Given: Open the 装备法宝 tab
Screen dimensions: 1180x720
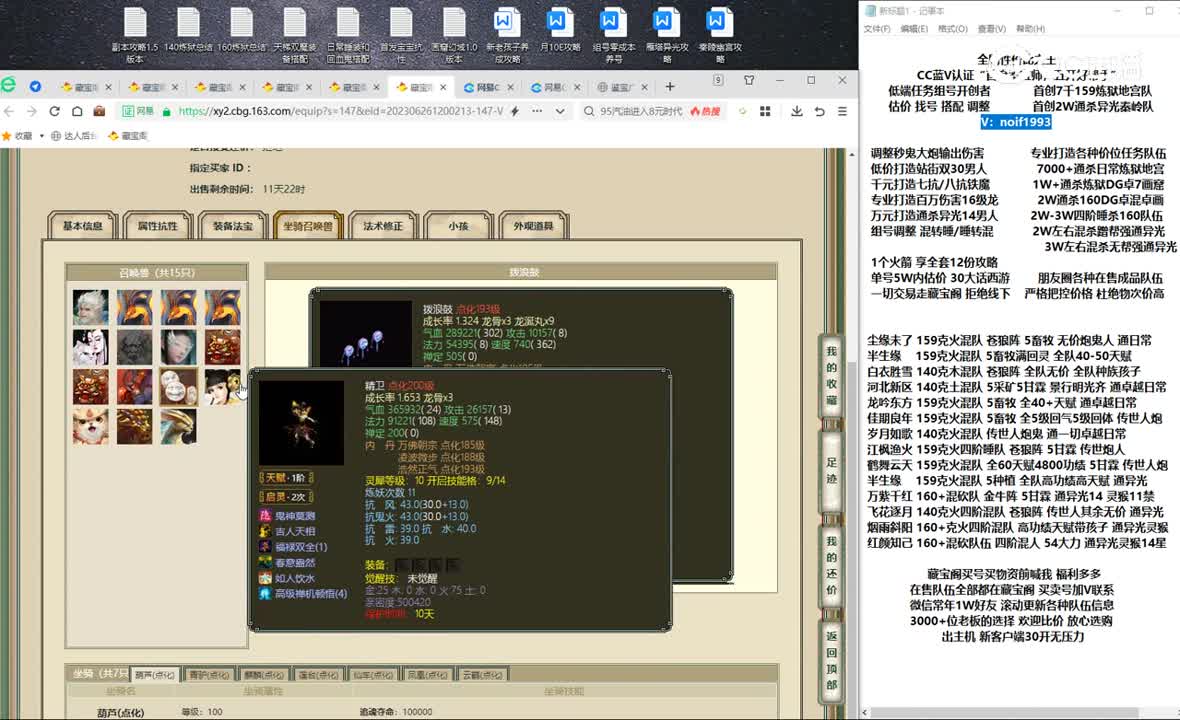Looking at the screenshot, I should 233,226.
